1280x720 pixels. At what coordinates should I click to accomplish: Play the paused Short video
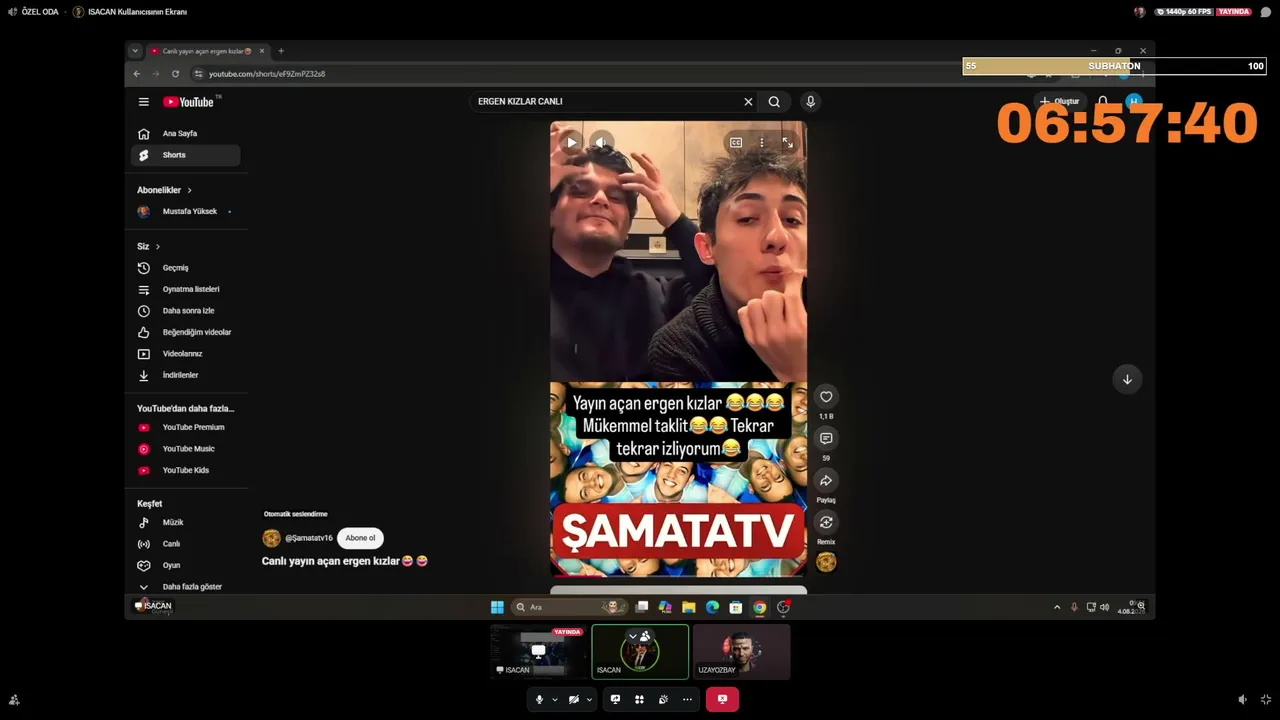[571, 142]
